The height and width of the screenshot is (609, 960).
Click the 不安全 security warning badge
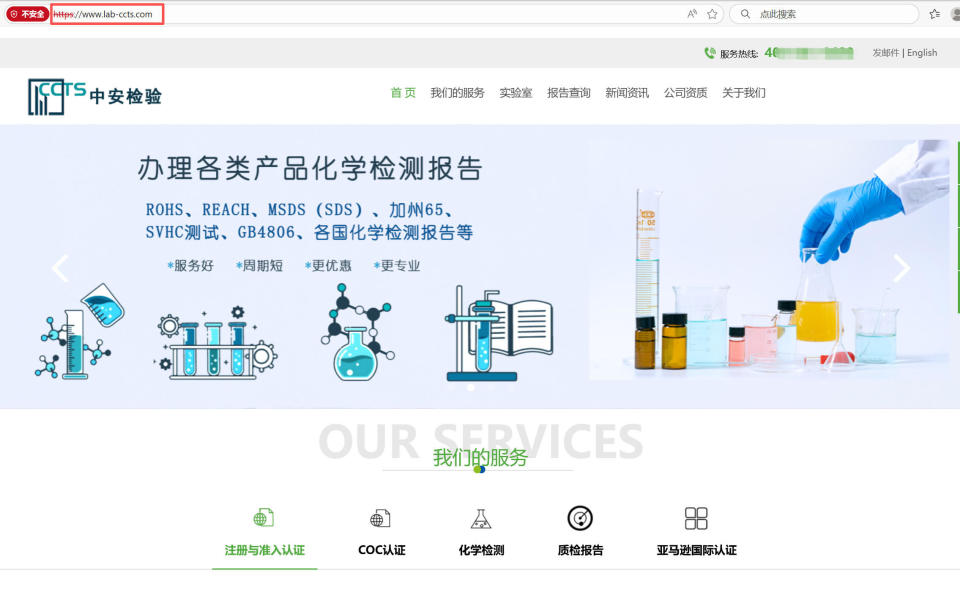tap(29, 14)
